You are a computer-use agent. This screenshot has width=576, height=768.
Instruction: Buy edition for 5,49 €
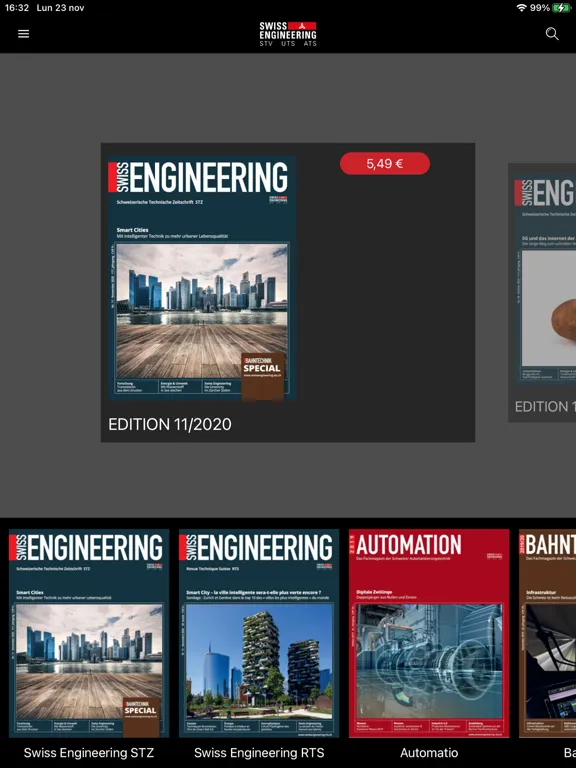[384, 164]
